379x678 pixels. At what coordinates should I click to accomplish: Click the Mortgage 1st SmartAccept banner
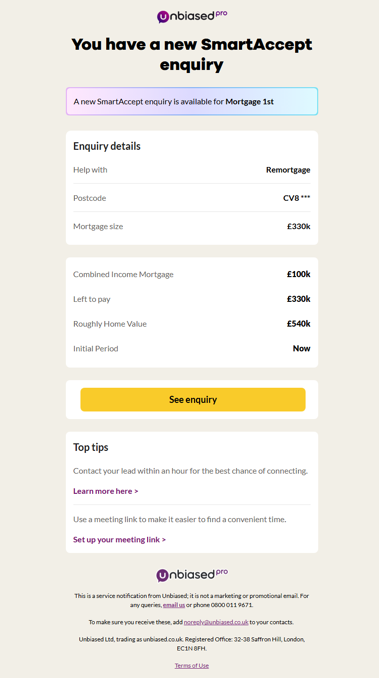(192, 101)
